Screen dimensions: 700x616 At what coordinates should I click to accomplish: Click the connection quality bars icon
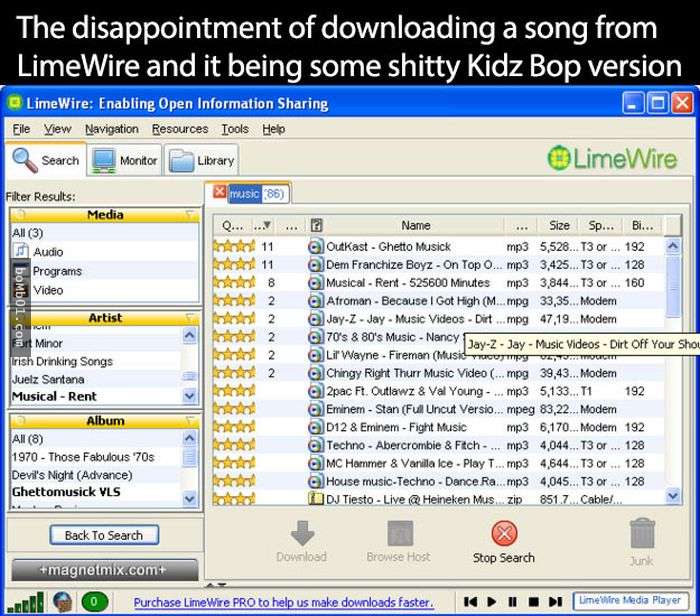26,602
